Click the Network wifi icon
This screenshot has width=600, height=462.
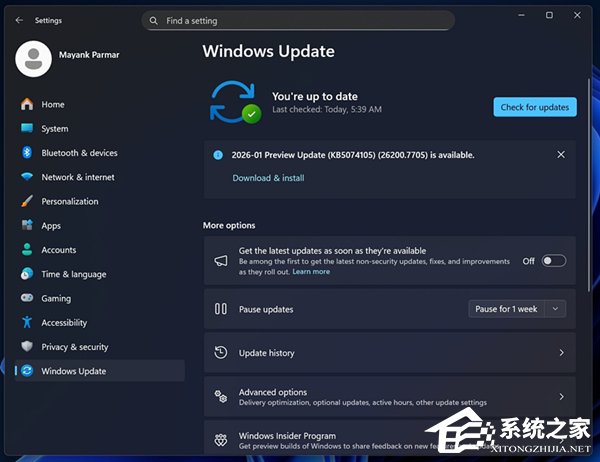click(x=27, y=176)
